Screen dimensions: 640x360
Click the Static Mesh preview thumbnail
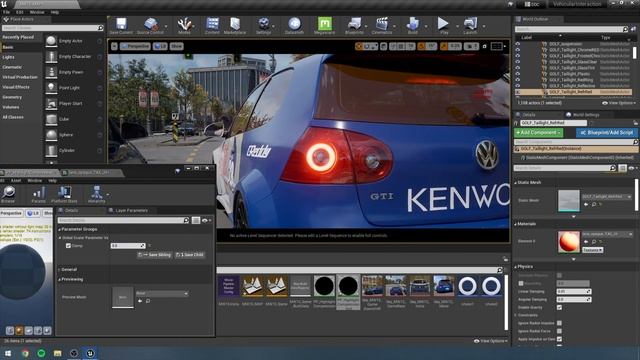coord(569,200)
